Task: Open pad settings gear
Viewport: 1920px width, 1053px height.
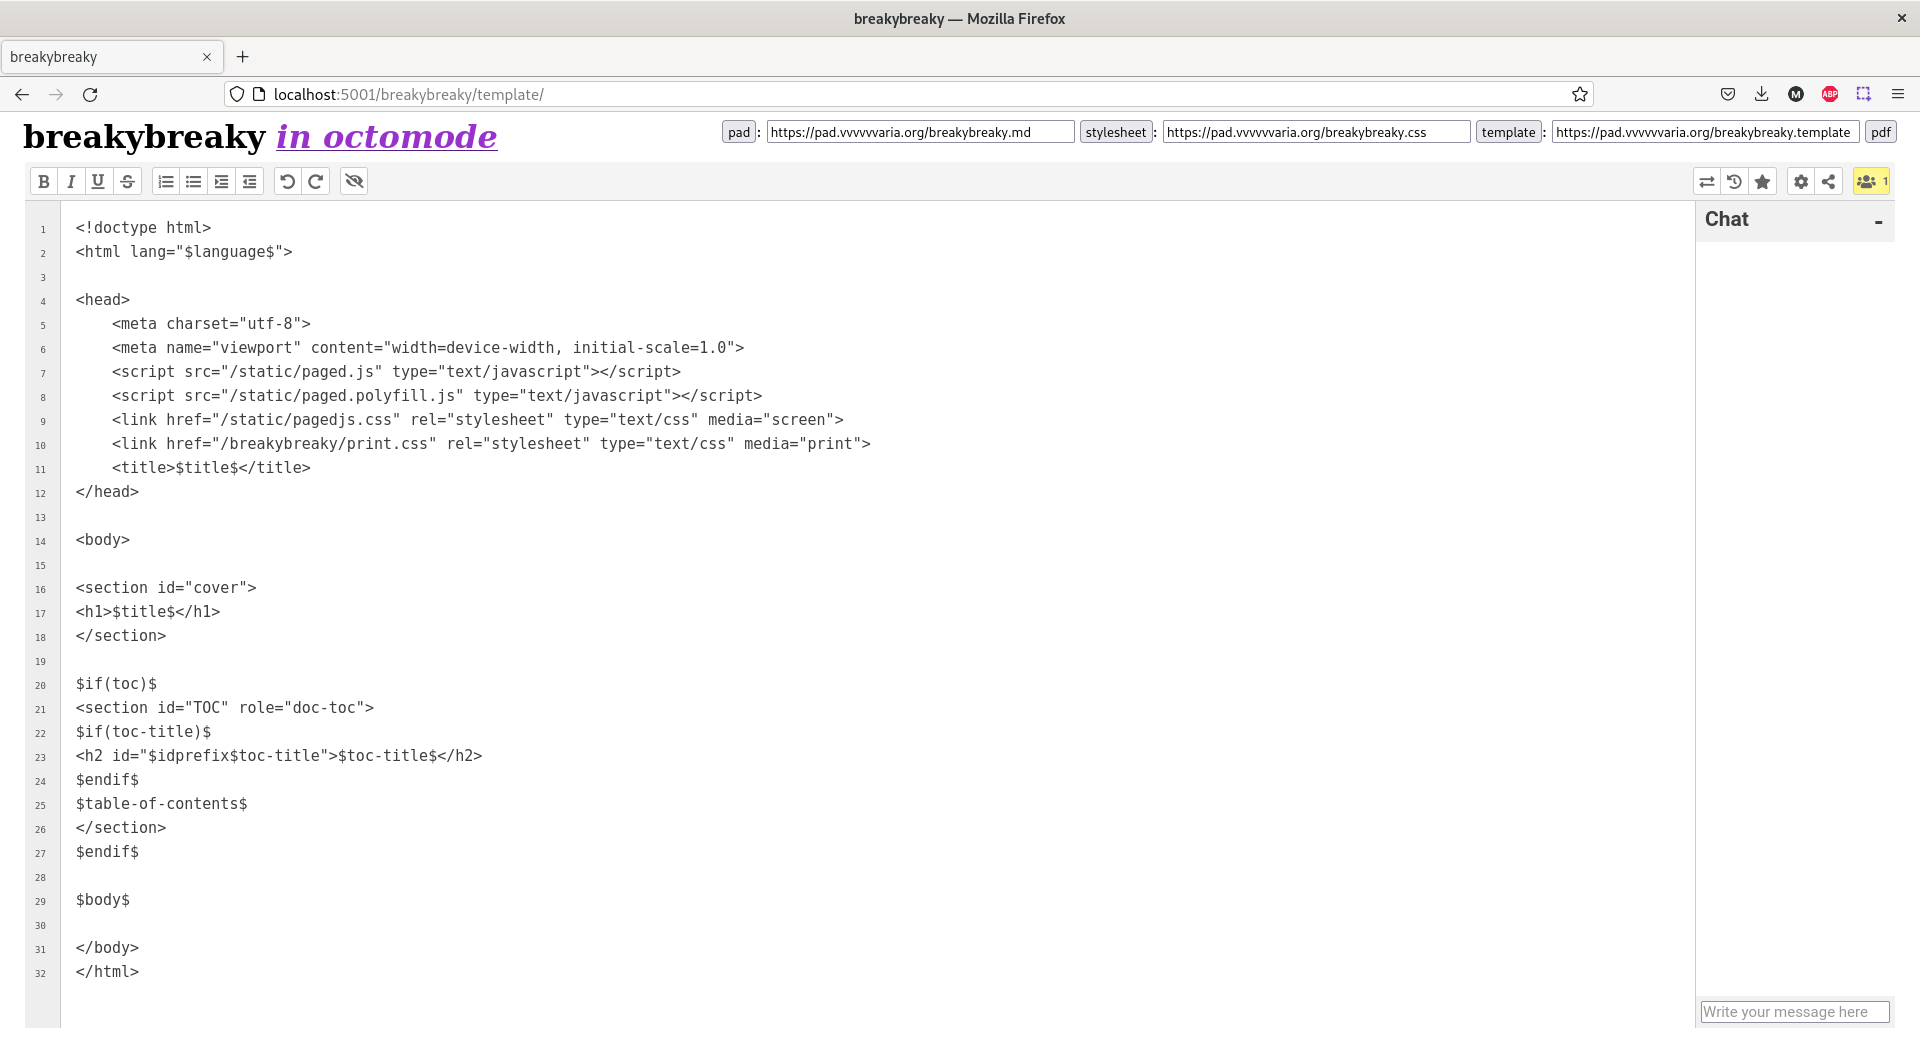Action: (x=1800, y=181)
